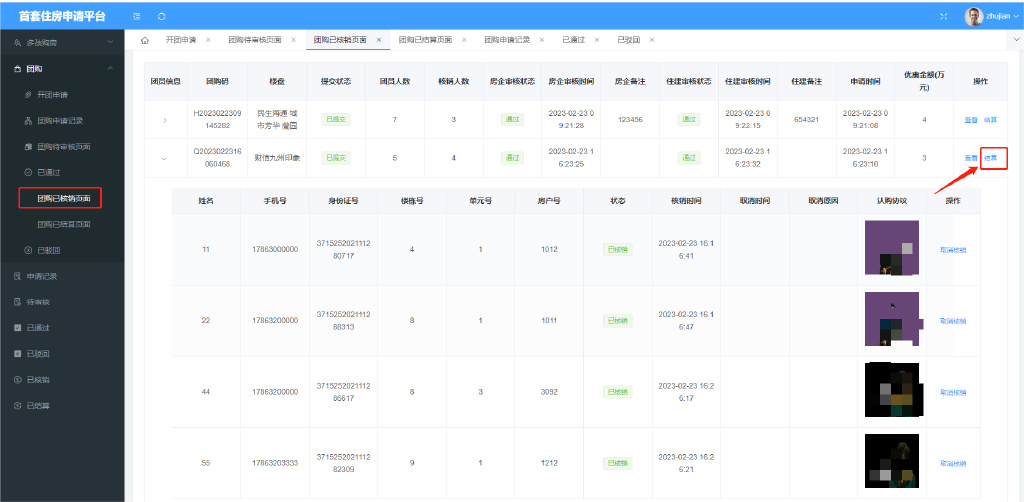Viewport: 1024px width, 502px height.
Task: Open 认购协议 image for member 55
Action: pos(891,461)
